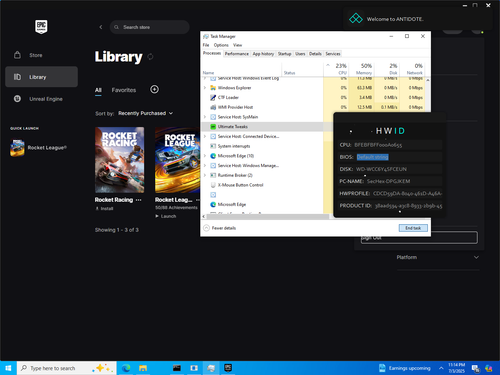This screenshot has height=375, width=500.
Task: Open Epic Games Launcher taskbar icon
Action: pos(228,368)
